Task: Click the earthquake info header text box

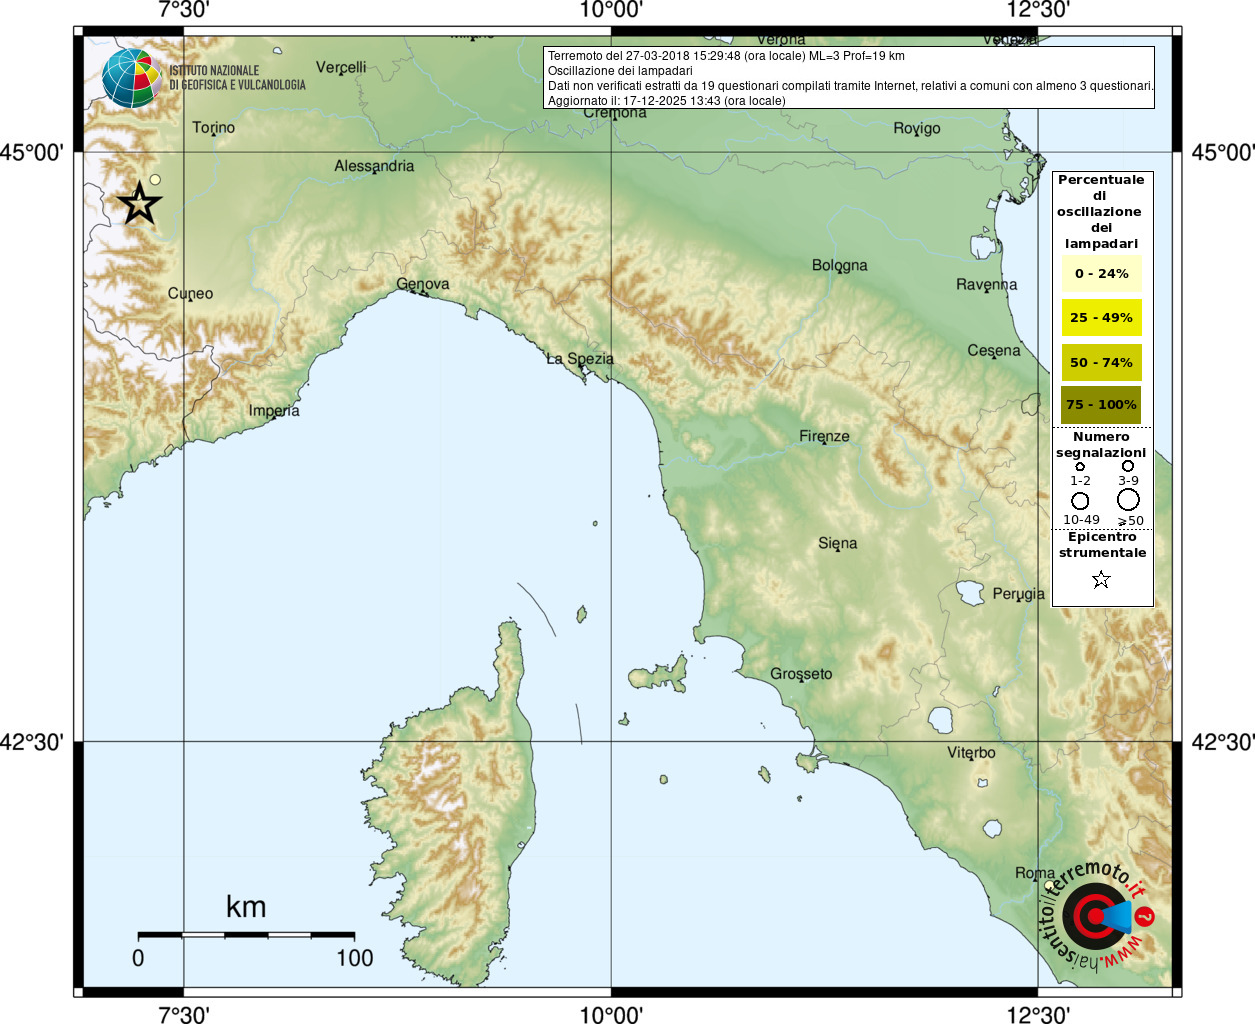Action: tap(849, 77)
